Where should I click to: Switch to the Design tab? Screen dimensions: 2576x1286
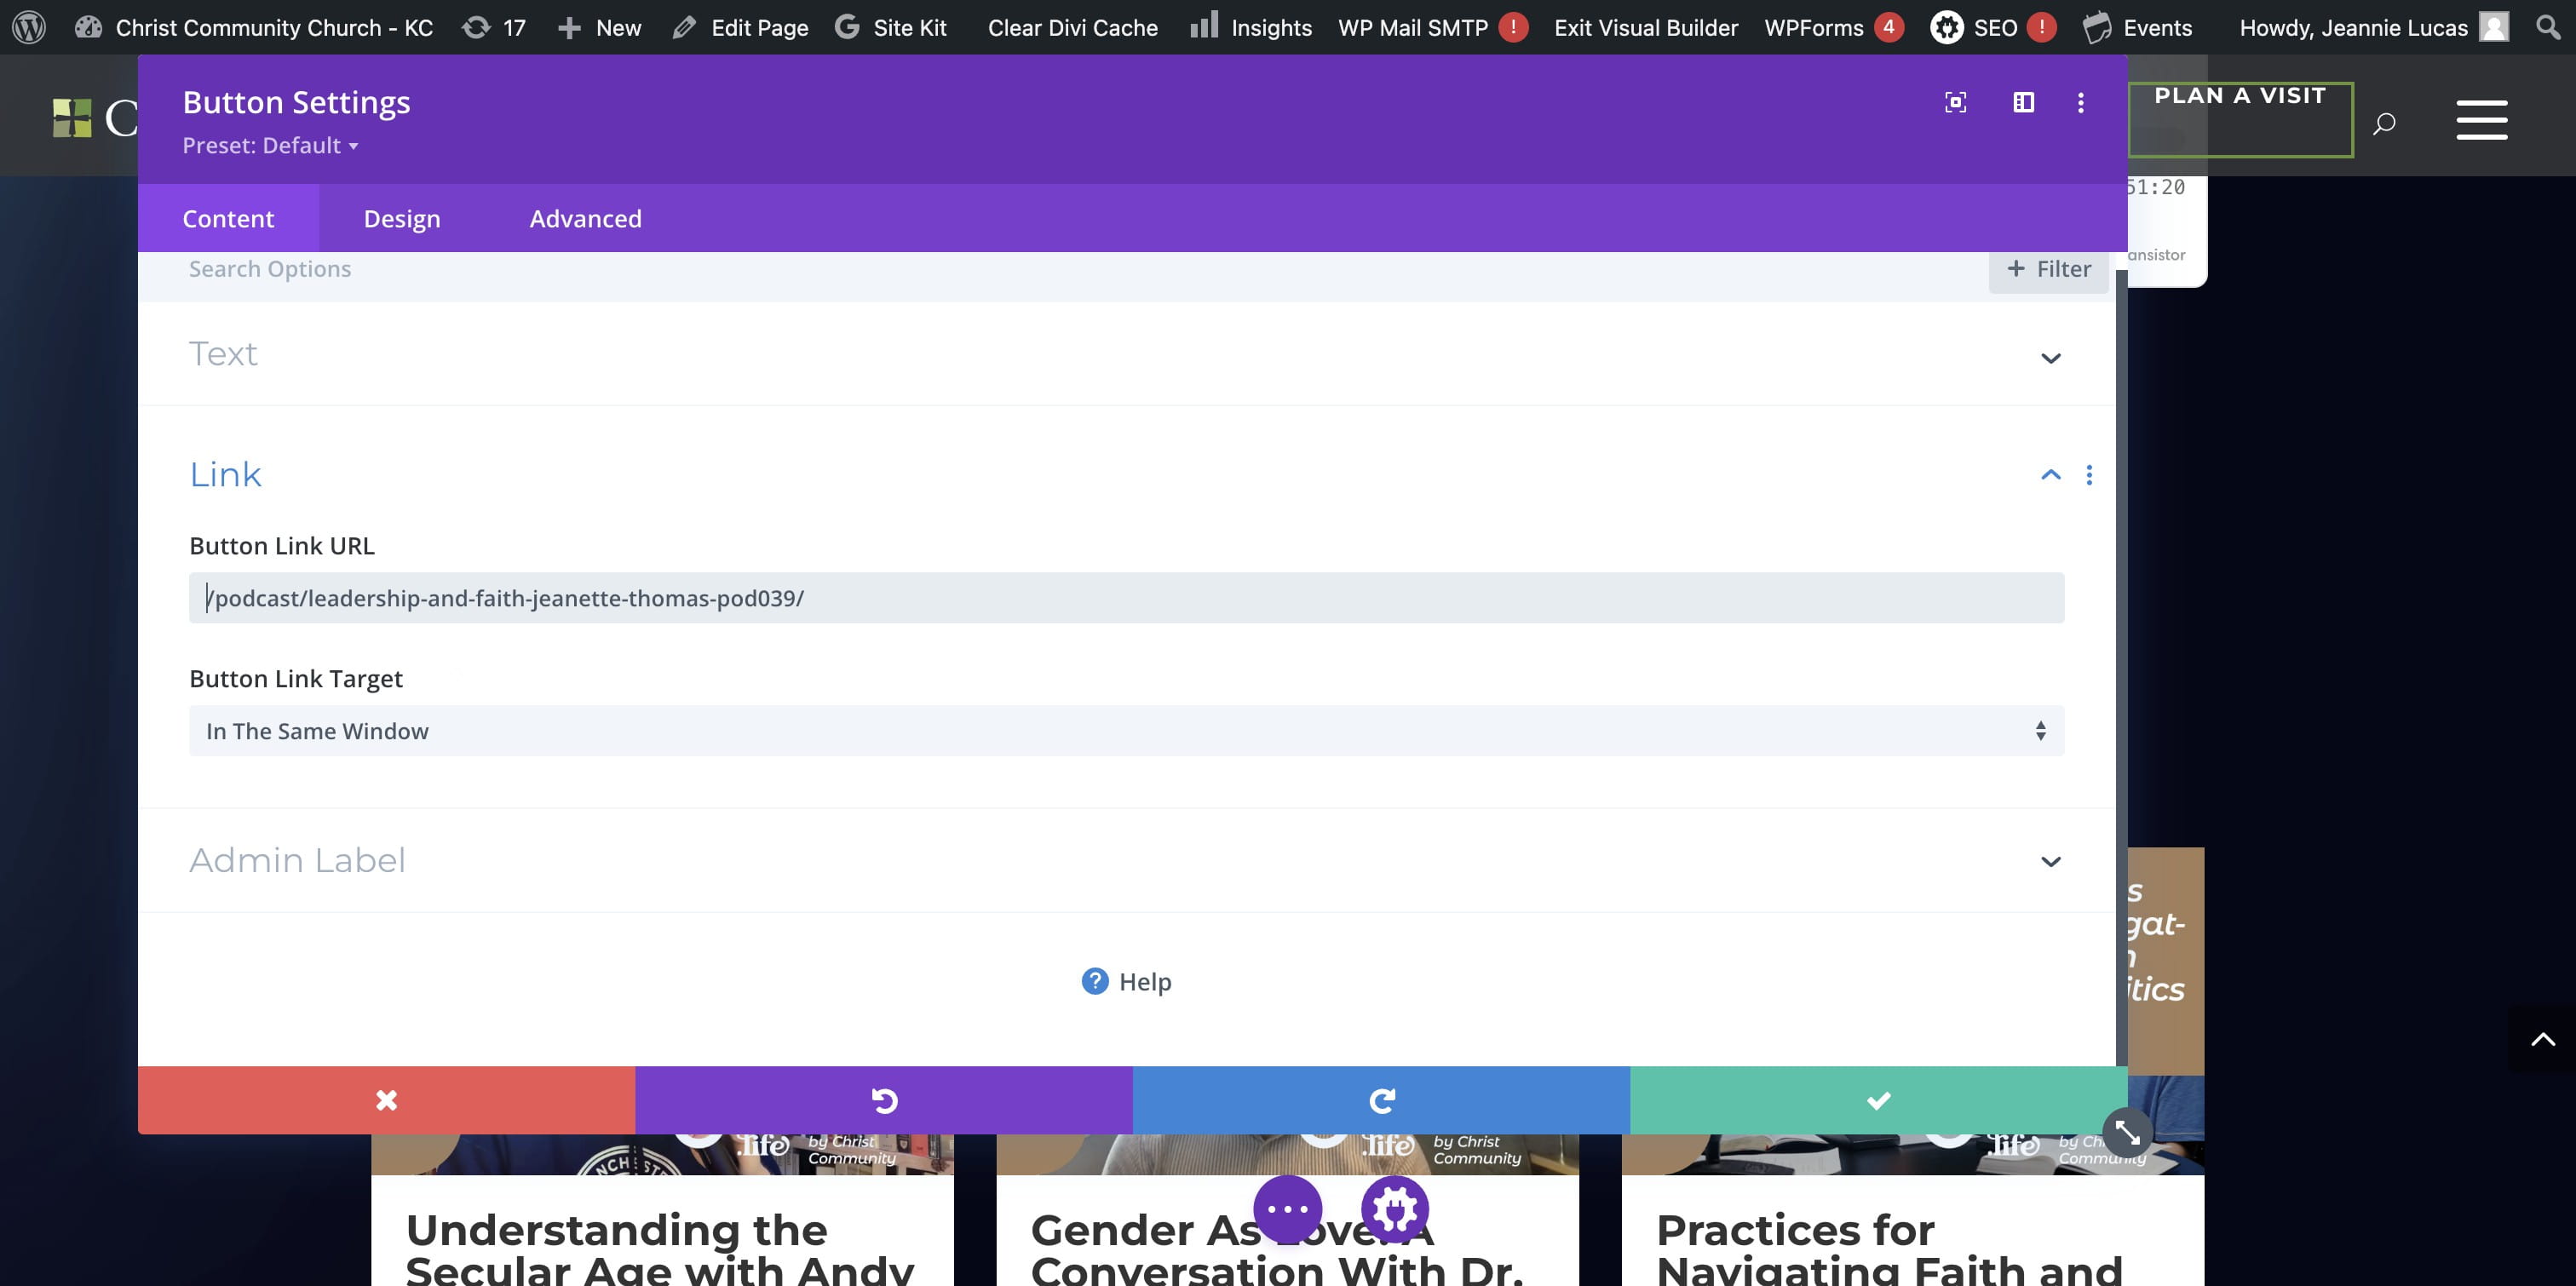pyautogui.click(x=402, y=218)
